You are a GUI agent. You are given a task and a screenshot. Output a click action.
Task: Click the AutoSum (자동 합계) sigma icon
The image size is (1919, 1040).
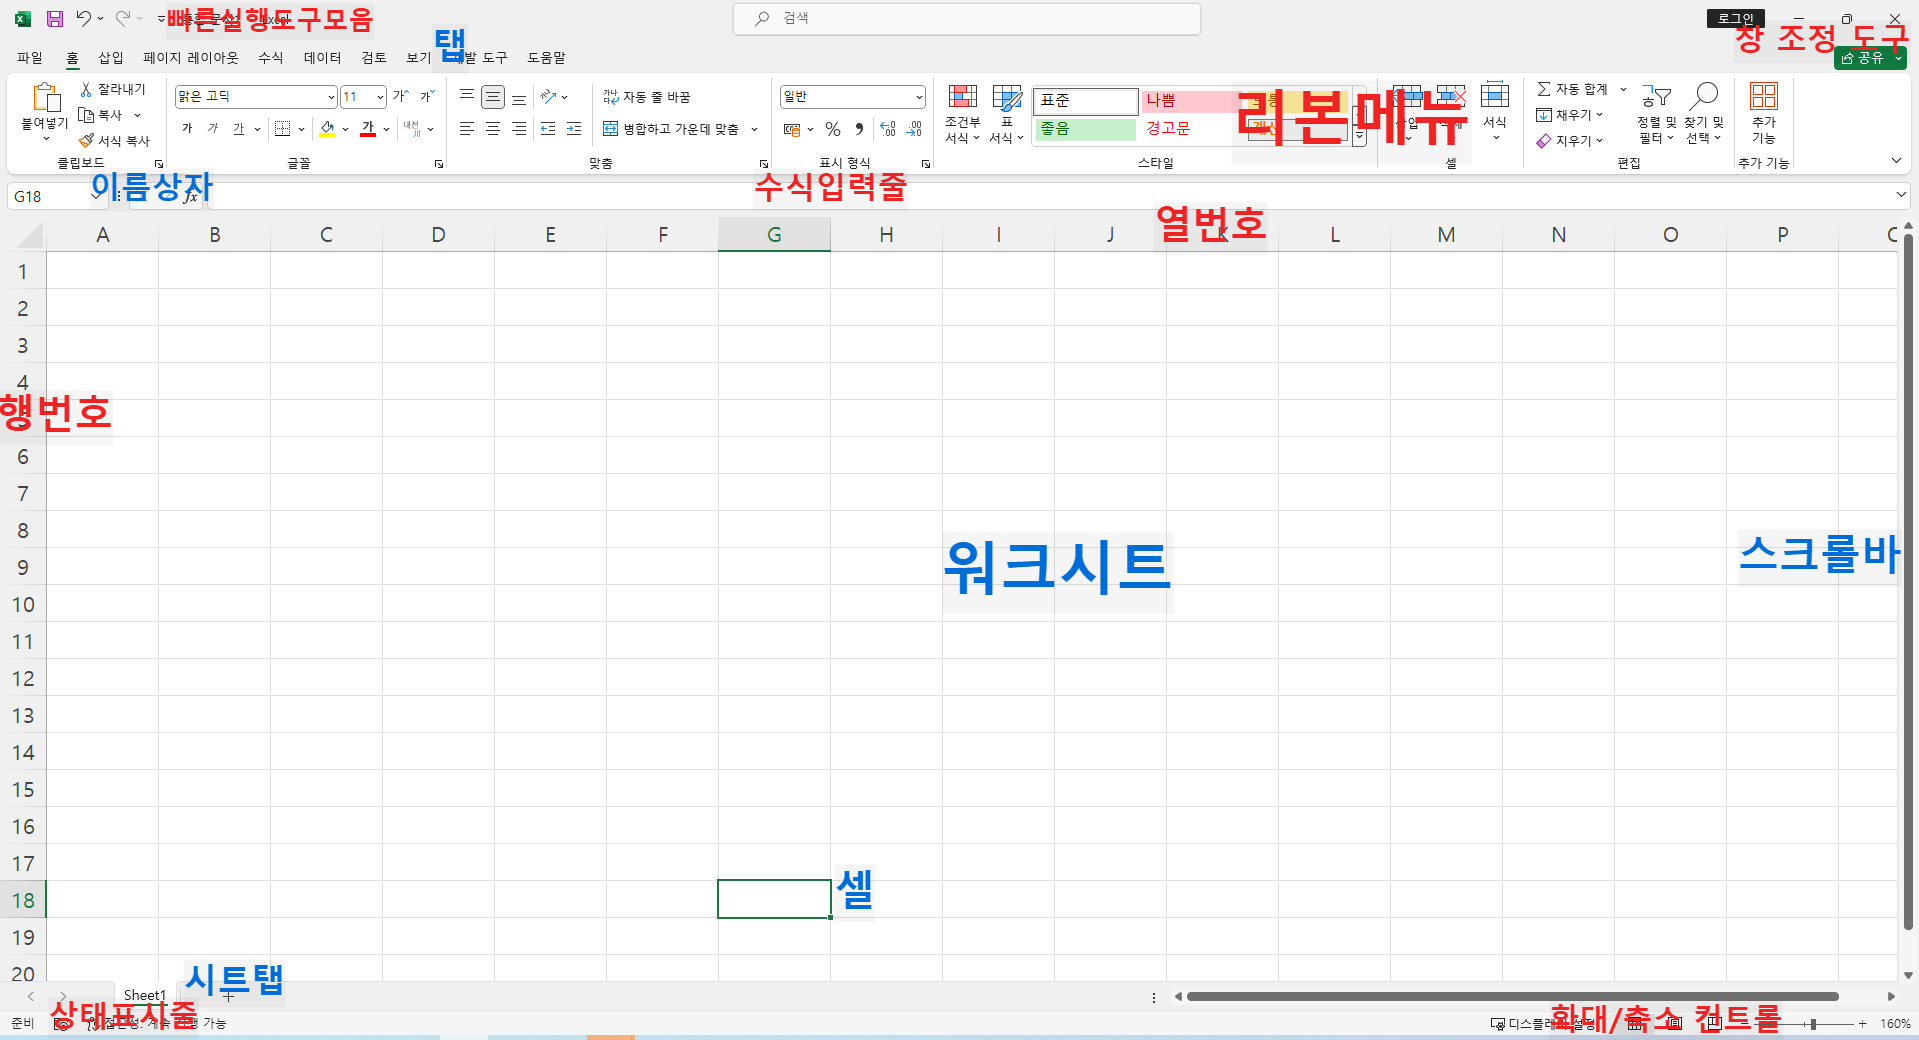1544,89
